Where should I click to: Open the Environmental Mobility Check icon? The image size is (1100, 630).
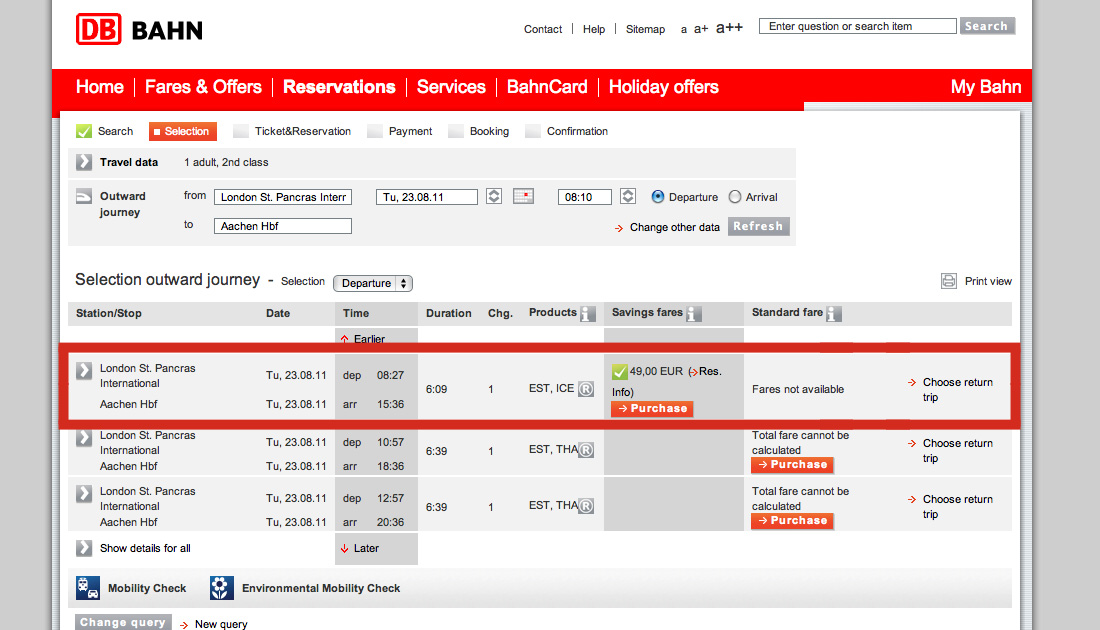point(222,588)
